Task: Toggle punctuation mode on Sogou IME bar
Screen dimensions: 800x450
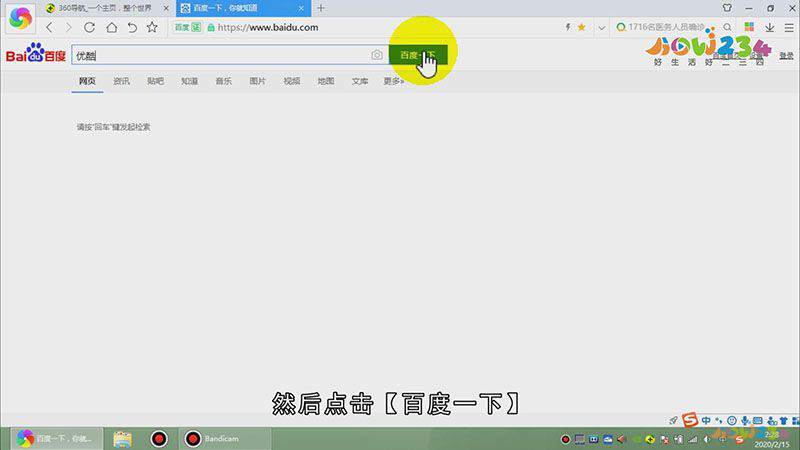Action: pos(719,420)
